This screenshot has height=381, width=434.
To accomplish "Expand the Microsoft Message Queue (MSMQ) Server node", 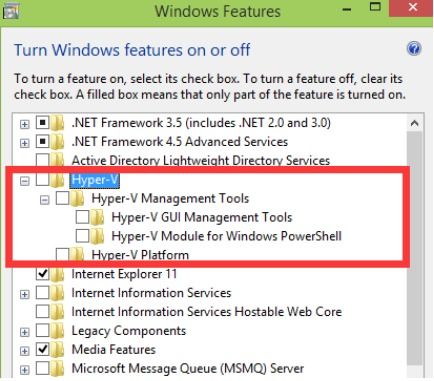I will click(x=24, y=370).
